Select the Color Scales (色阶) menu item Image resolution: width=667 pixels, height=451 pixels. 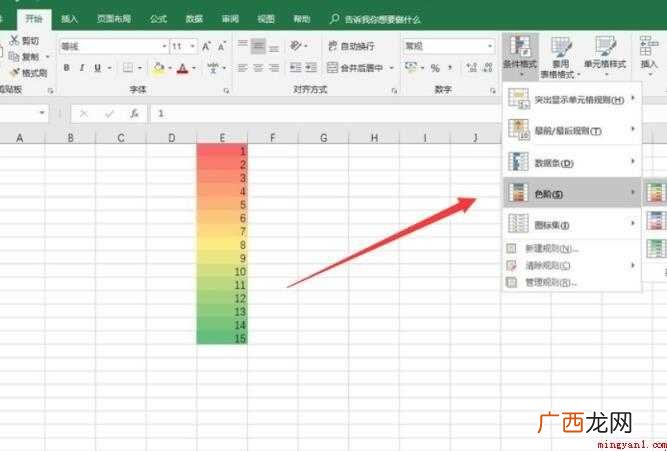[572, 194]
